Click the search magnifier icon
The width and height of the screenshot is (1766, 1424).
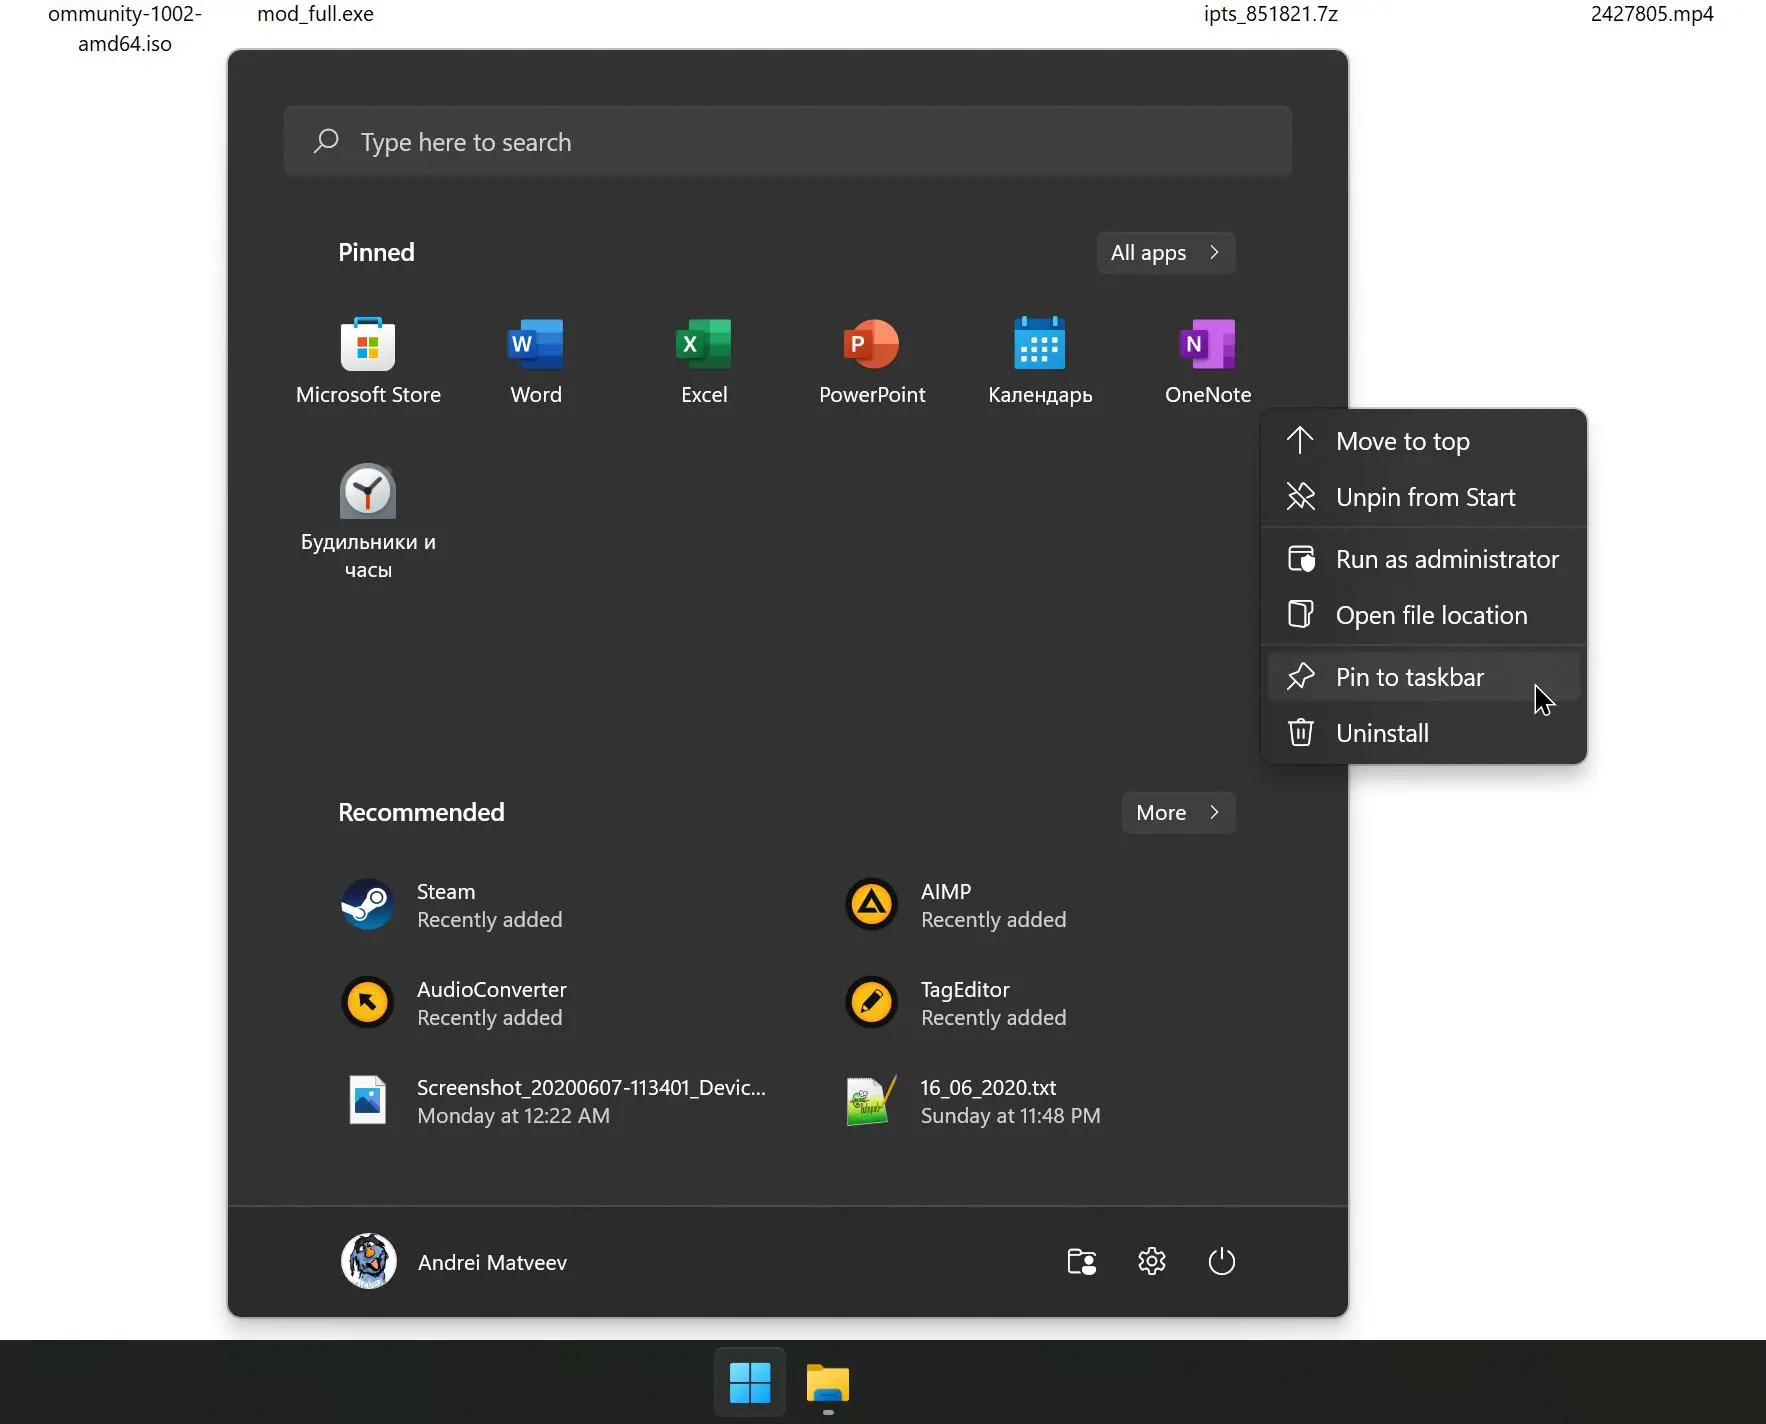click(326, 141)
